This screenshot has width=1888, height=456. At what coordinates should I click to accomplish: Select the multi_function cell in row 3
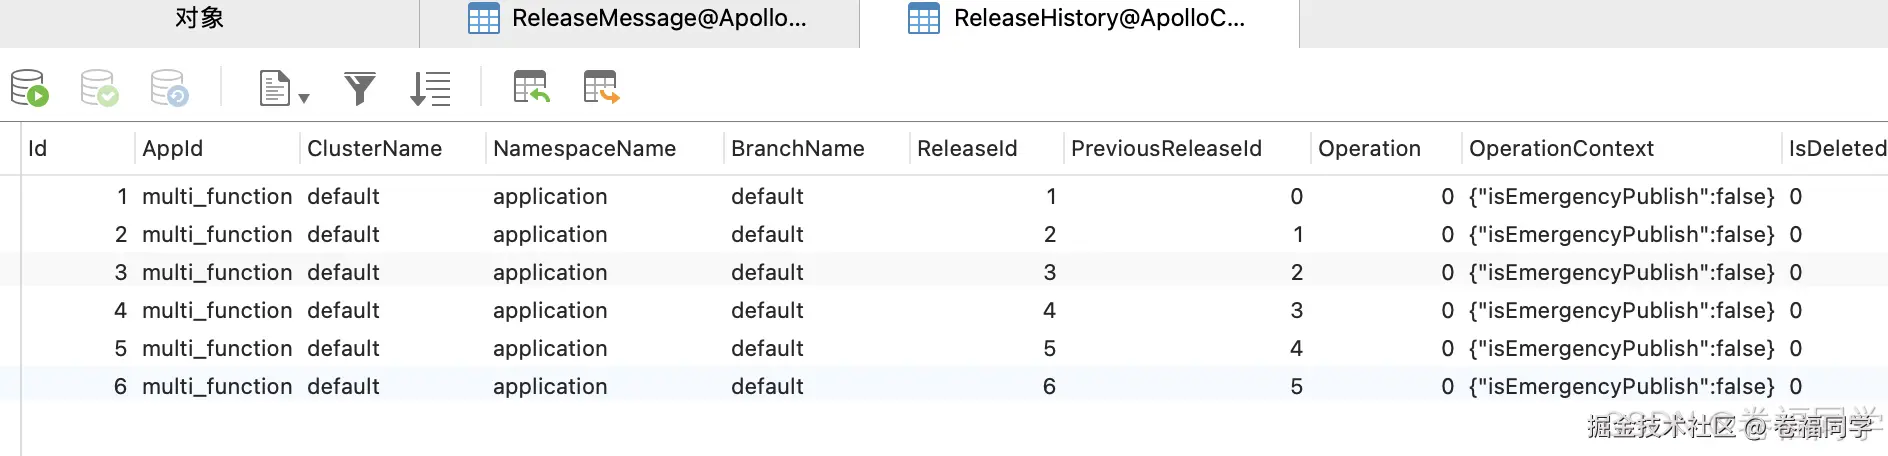(x=217, y=273)
